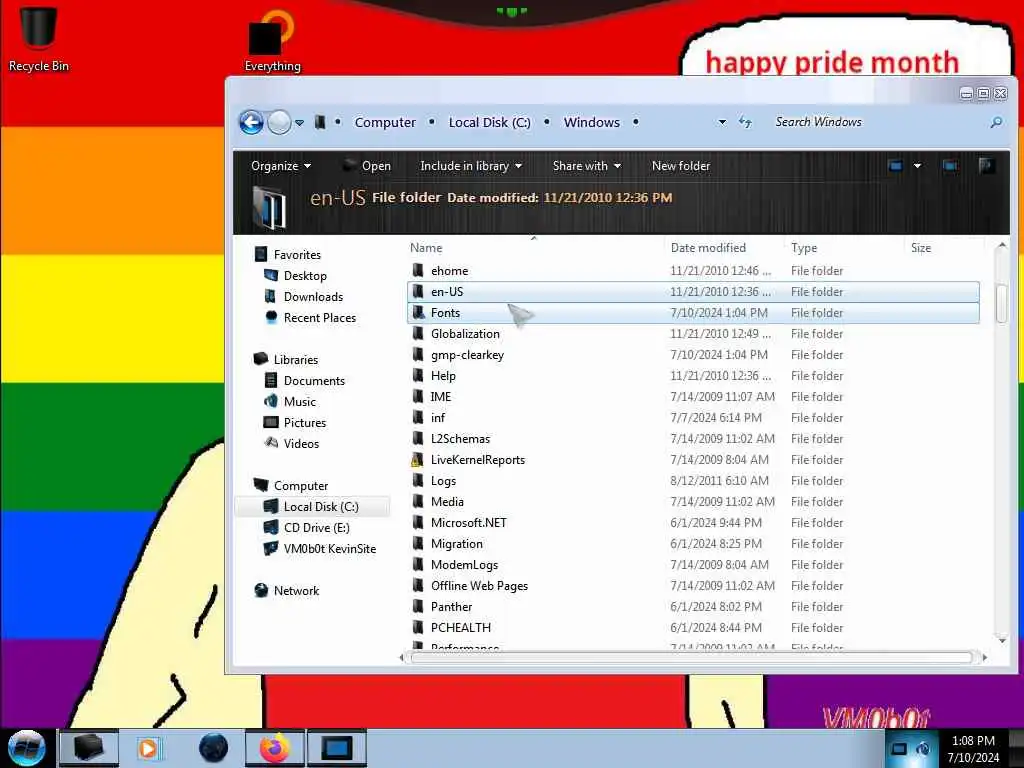1024x768 pixels.
Task: Select the Help folder icon
Action: tap(418, 376)
